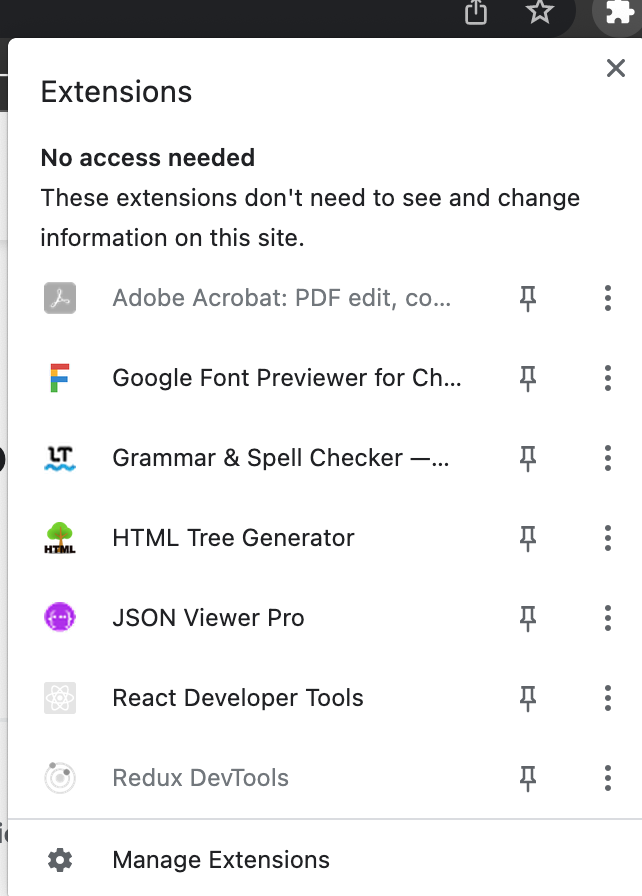The image size is (642, 896).
Task: Click the JSON Viewer Pro icon
Action: [59, 618]
